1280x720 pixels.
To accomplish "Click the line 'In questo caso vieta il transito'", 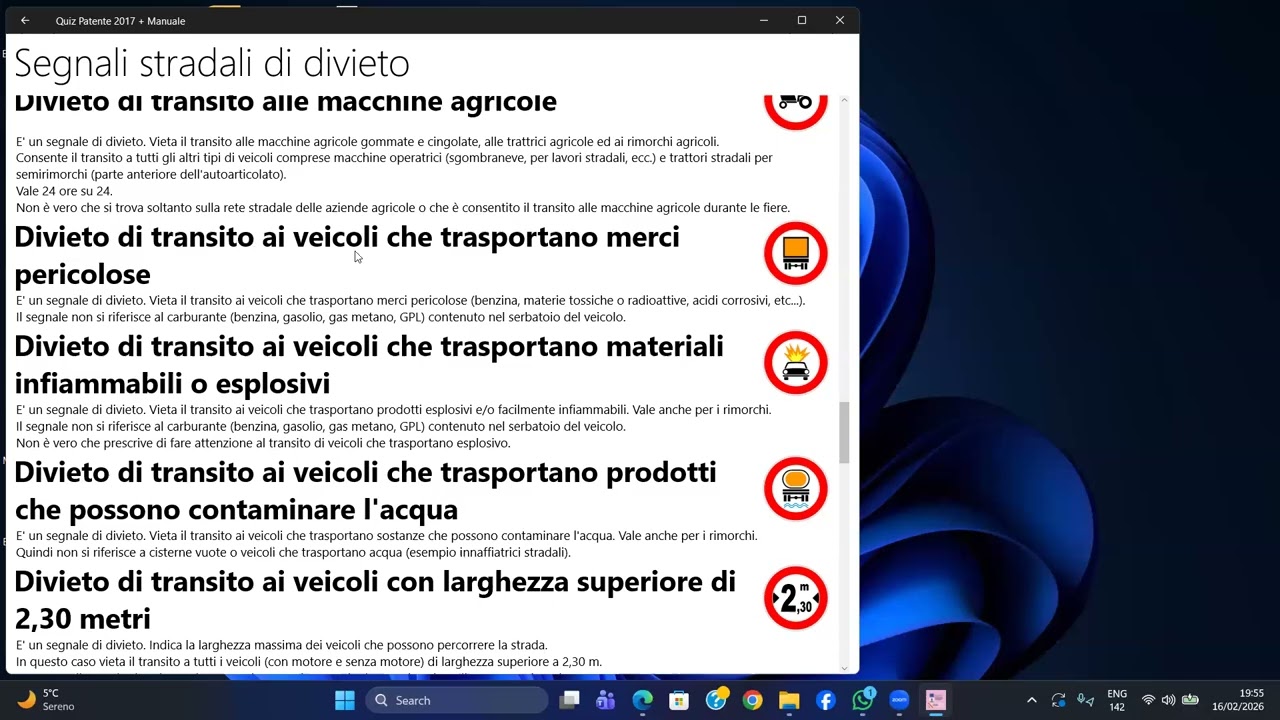I will pyautogui.click(x=309, y=662).
